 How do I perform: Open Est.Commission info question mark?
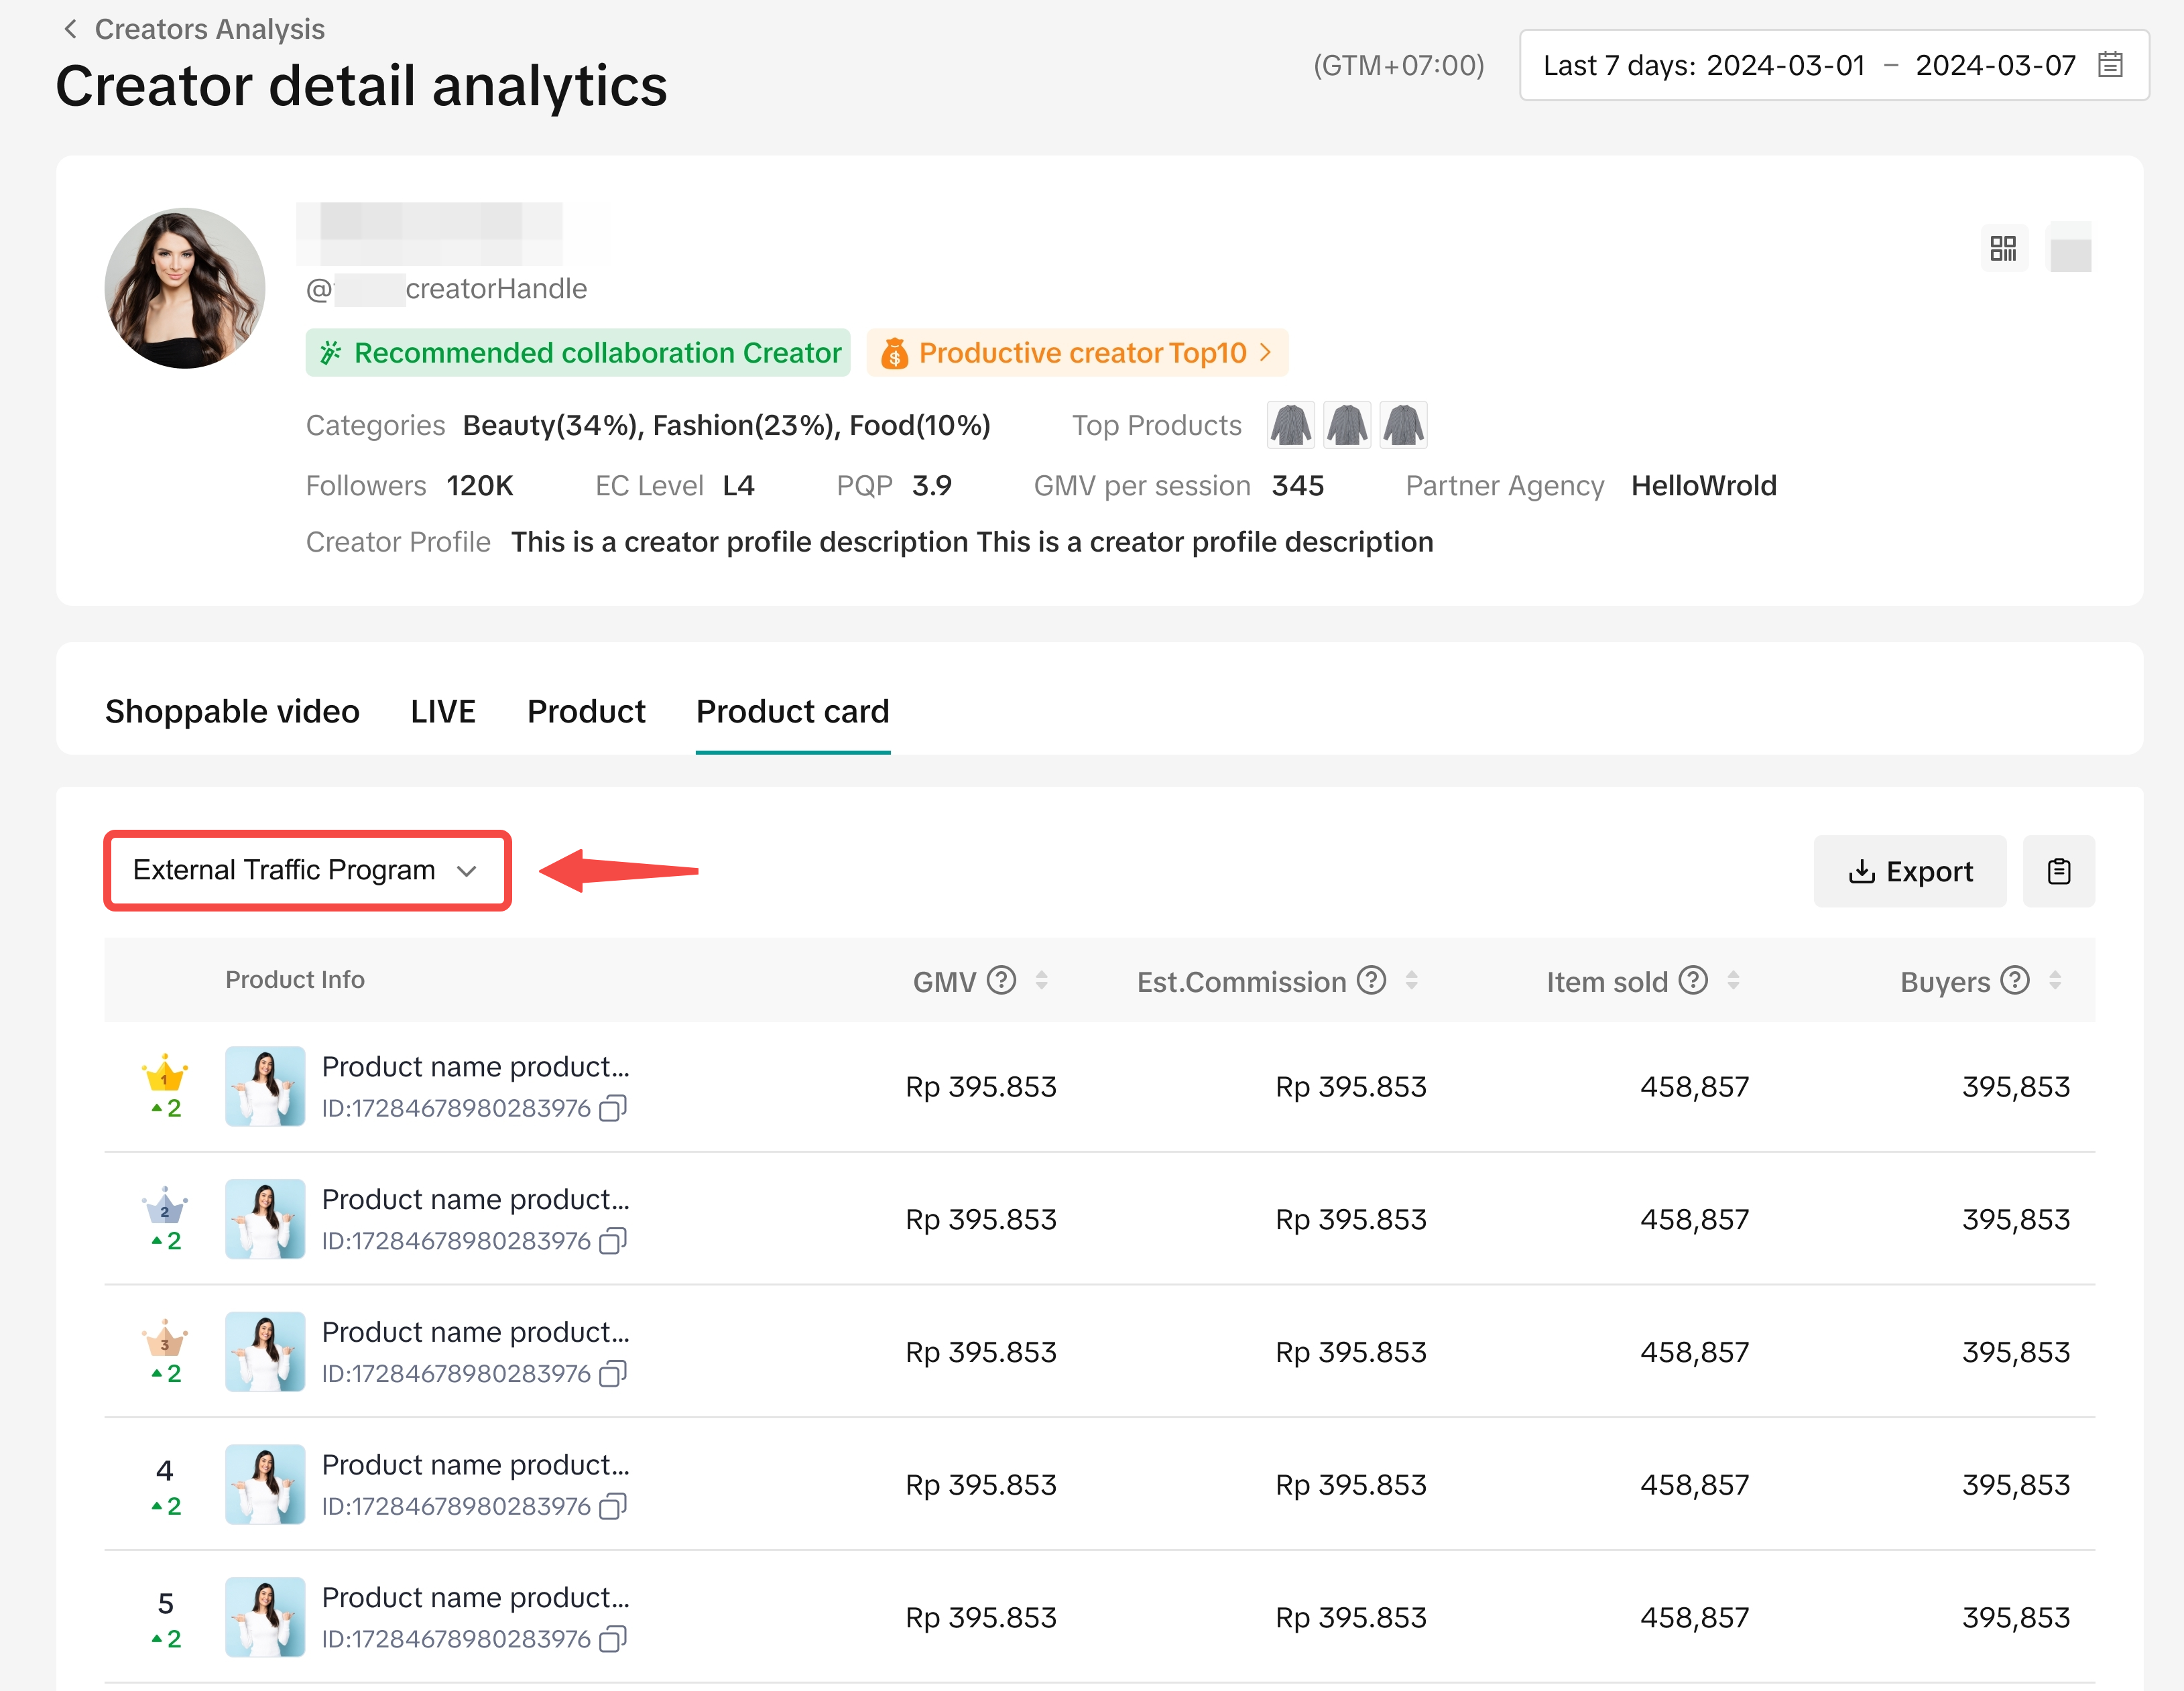pos(1371,980)
